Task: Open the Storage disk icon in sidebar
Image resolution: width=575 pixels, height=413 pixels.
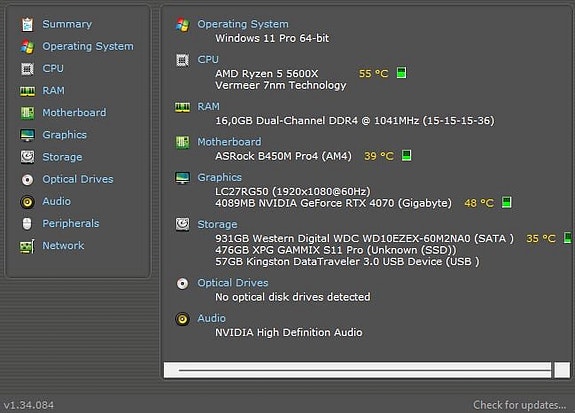Action: 27,157
